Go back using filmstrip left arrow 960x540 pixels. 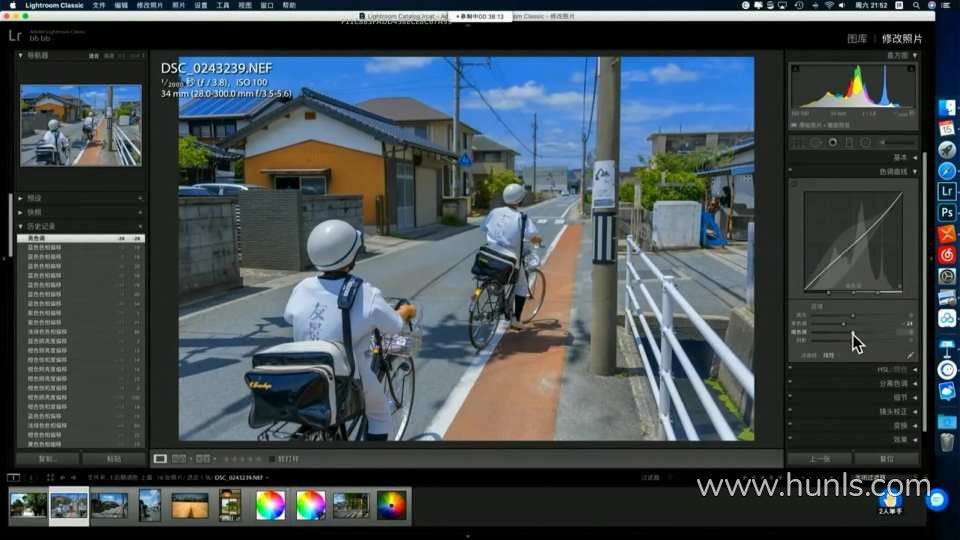click(62, 478)
